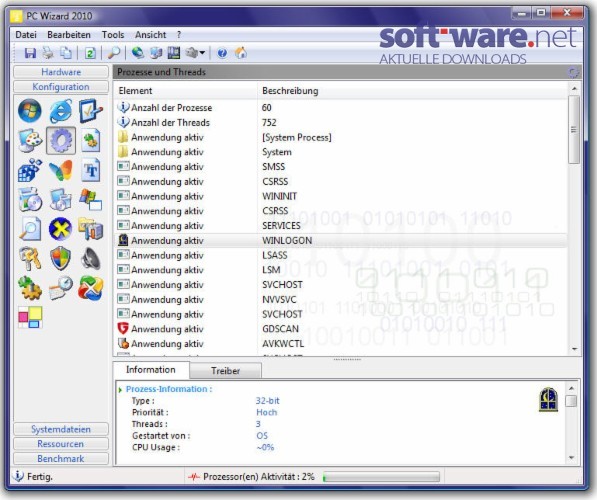Open the security shield sidebar icon
Image resolution: width=597 pixels, height=500 pixels.
point(61,259)
